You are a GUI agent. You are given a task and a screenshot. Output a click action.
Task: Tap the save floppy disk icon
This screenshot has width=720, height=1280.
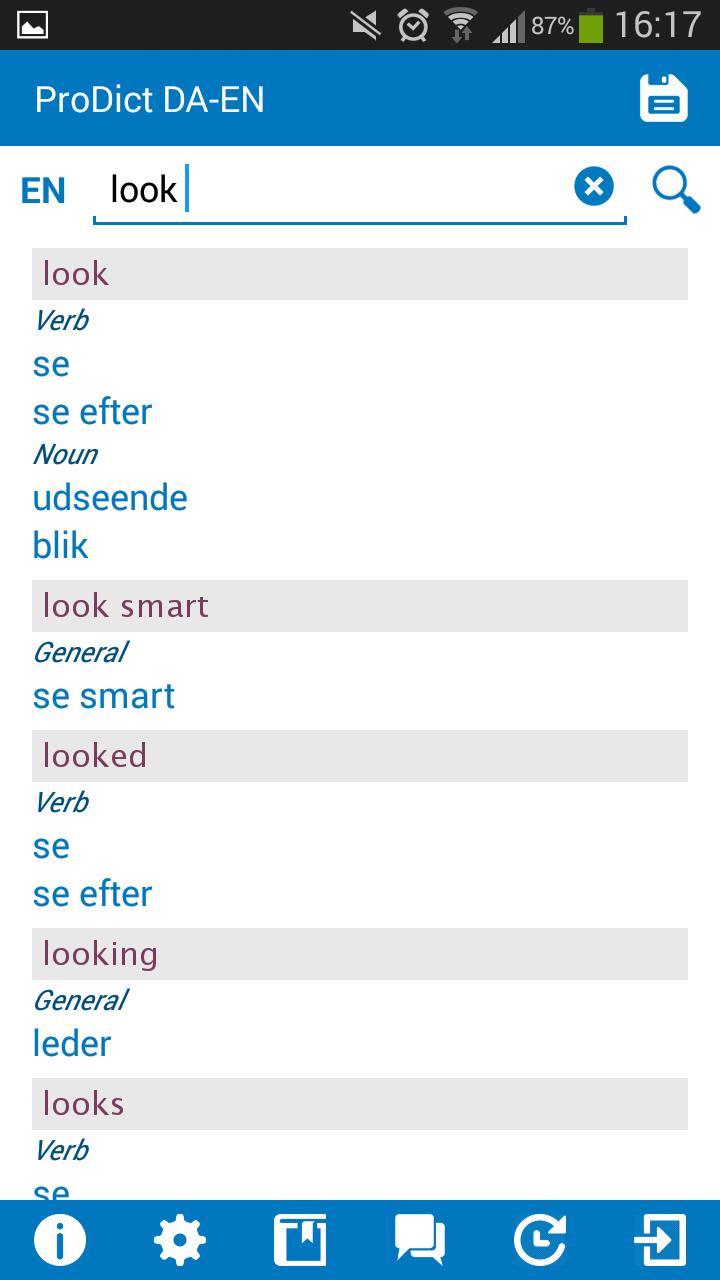tap(664, 99)
